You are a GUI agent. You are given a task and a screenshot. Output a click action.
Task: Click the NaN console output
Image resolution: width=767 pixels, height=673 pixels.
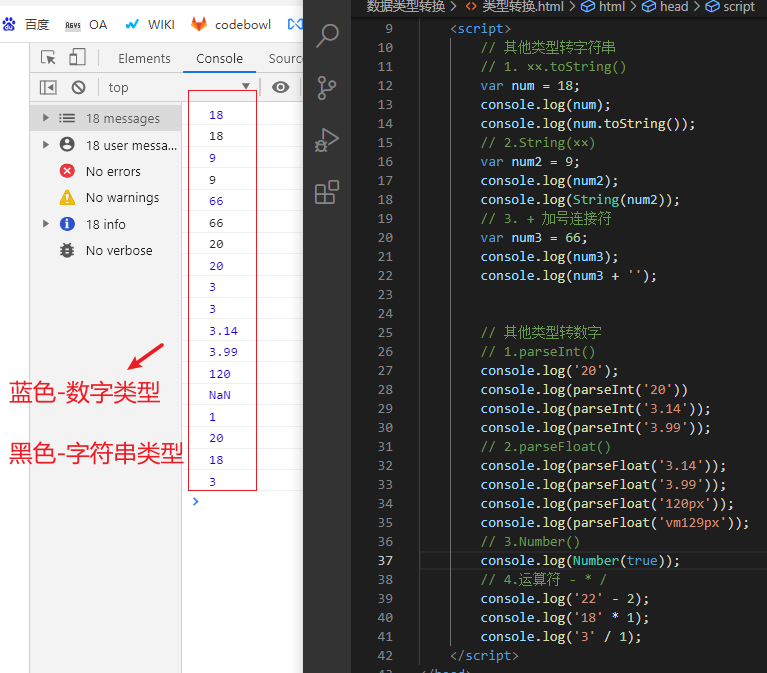click(220, 395)
